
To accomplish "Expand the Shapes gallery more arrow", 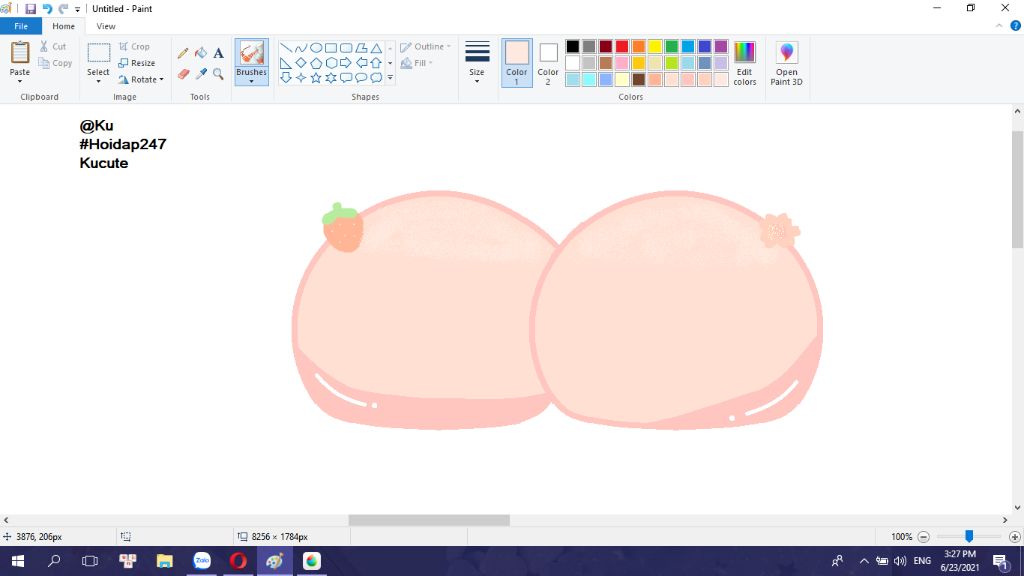I will click(391, 78).
